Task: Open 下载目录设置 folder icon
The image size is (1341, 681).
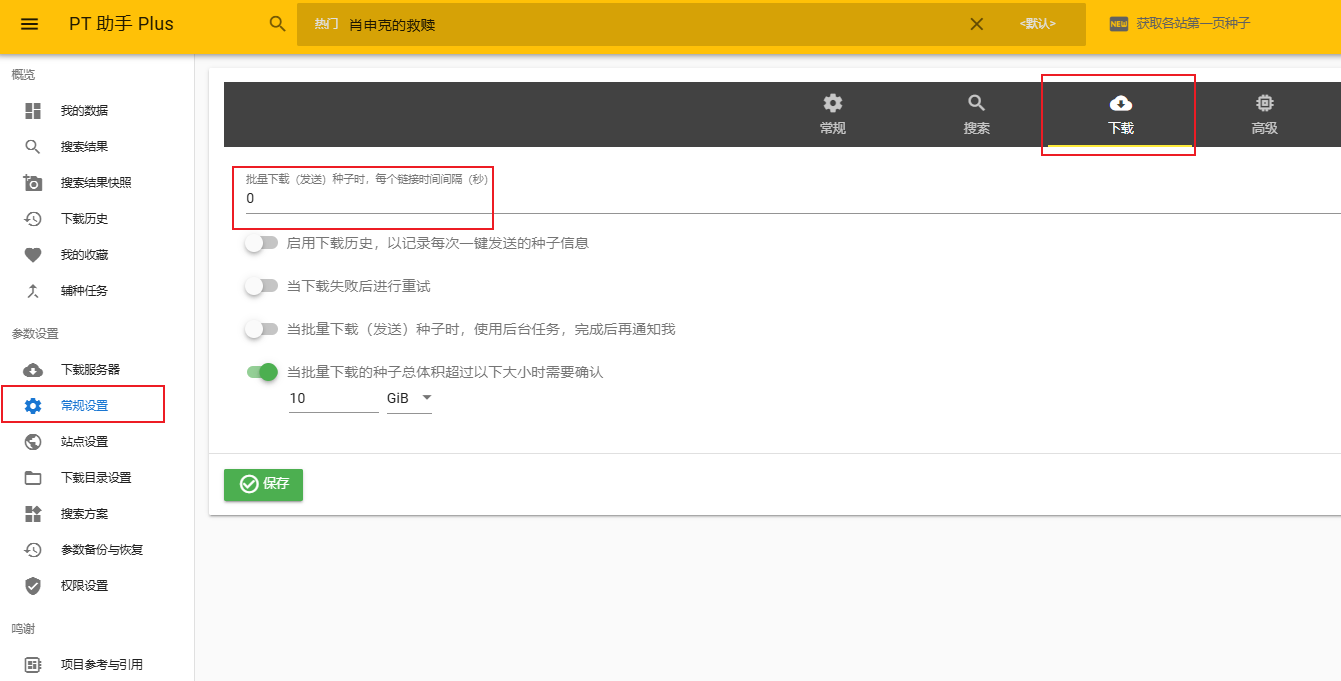Action: [x=33, y=478]
